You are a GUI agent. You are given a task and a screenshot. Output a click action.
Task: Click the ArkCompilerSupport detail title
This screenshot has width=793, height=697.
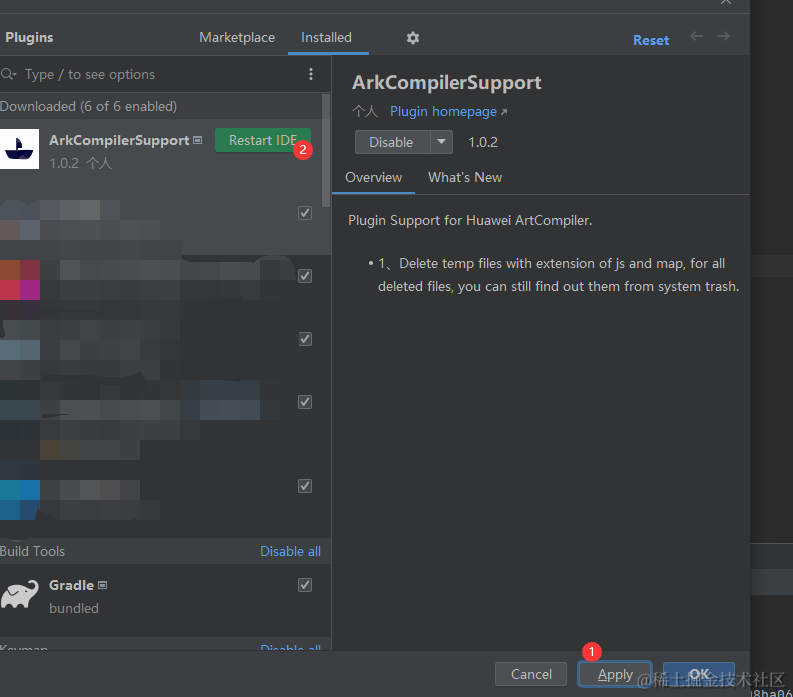pyautogui.click(x=447, y=82)
